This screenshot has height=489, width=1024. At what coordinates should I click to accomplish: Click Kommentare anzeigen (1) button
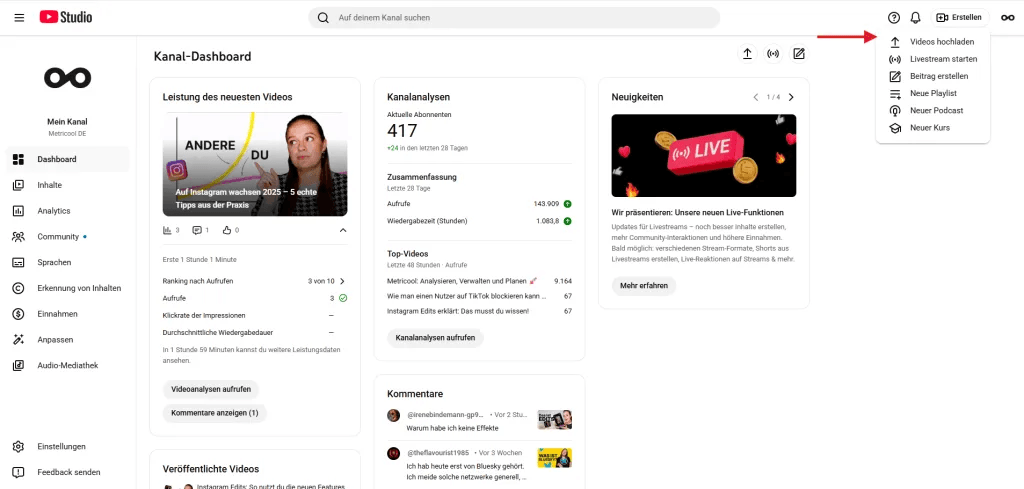pyautogui.click(x=215, y=413)
